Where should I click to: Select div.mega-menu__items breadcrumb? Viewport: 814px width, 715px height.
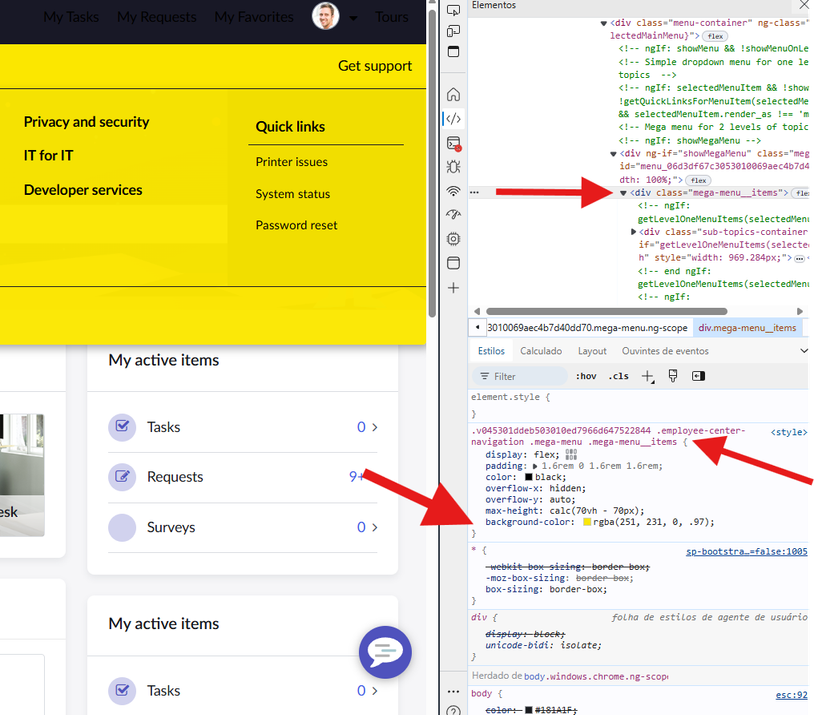[x=747, y=328]
